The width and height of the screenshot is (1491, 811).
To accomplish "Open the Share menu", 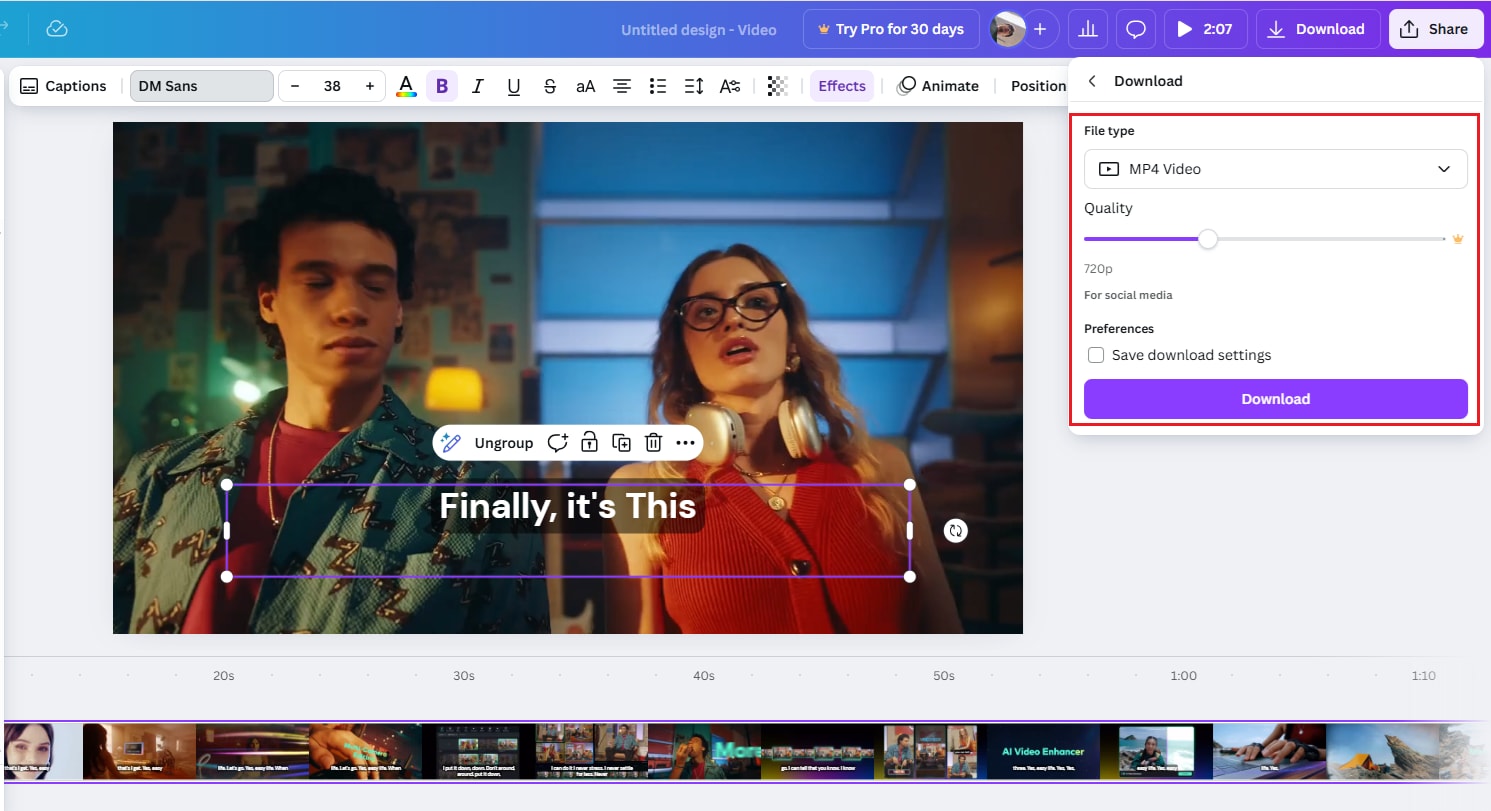I will 1435,29.
